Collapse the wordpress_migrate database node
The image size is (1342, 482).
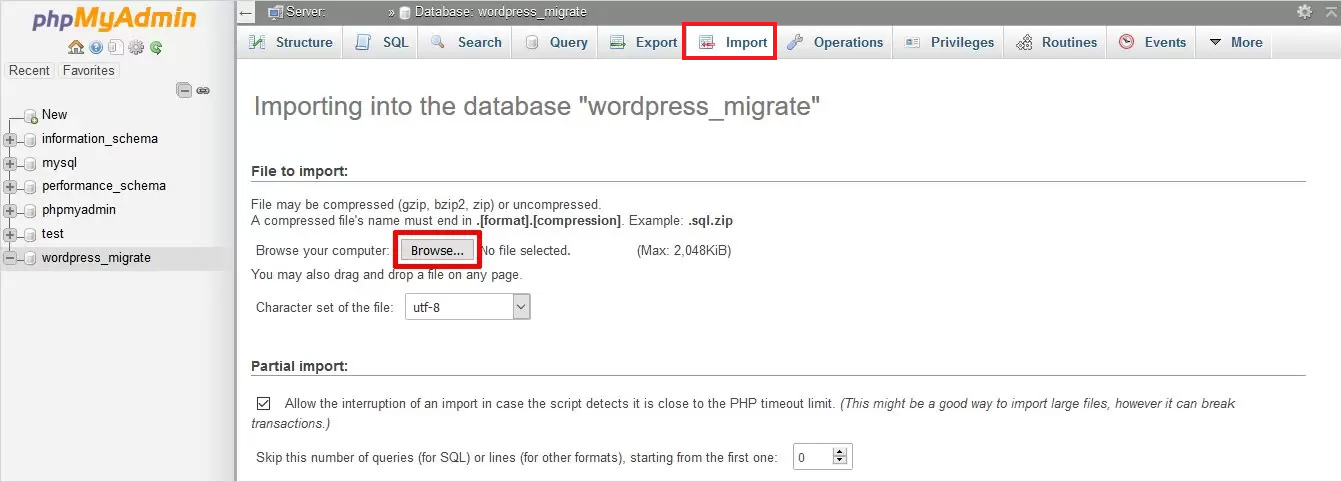10,258
